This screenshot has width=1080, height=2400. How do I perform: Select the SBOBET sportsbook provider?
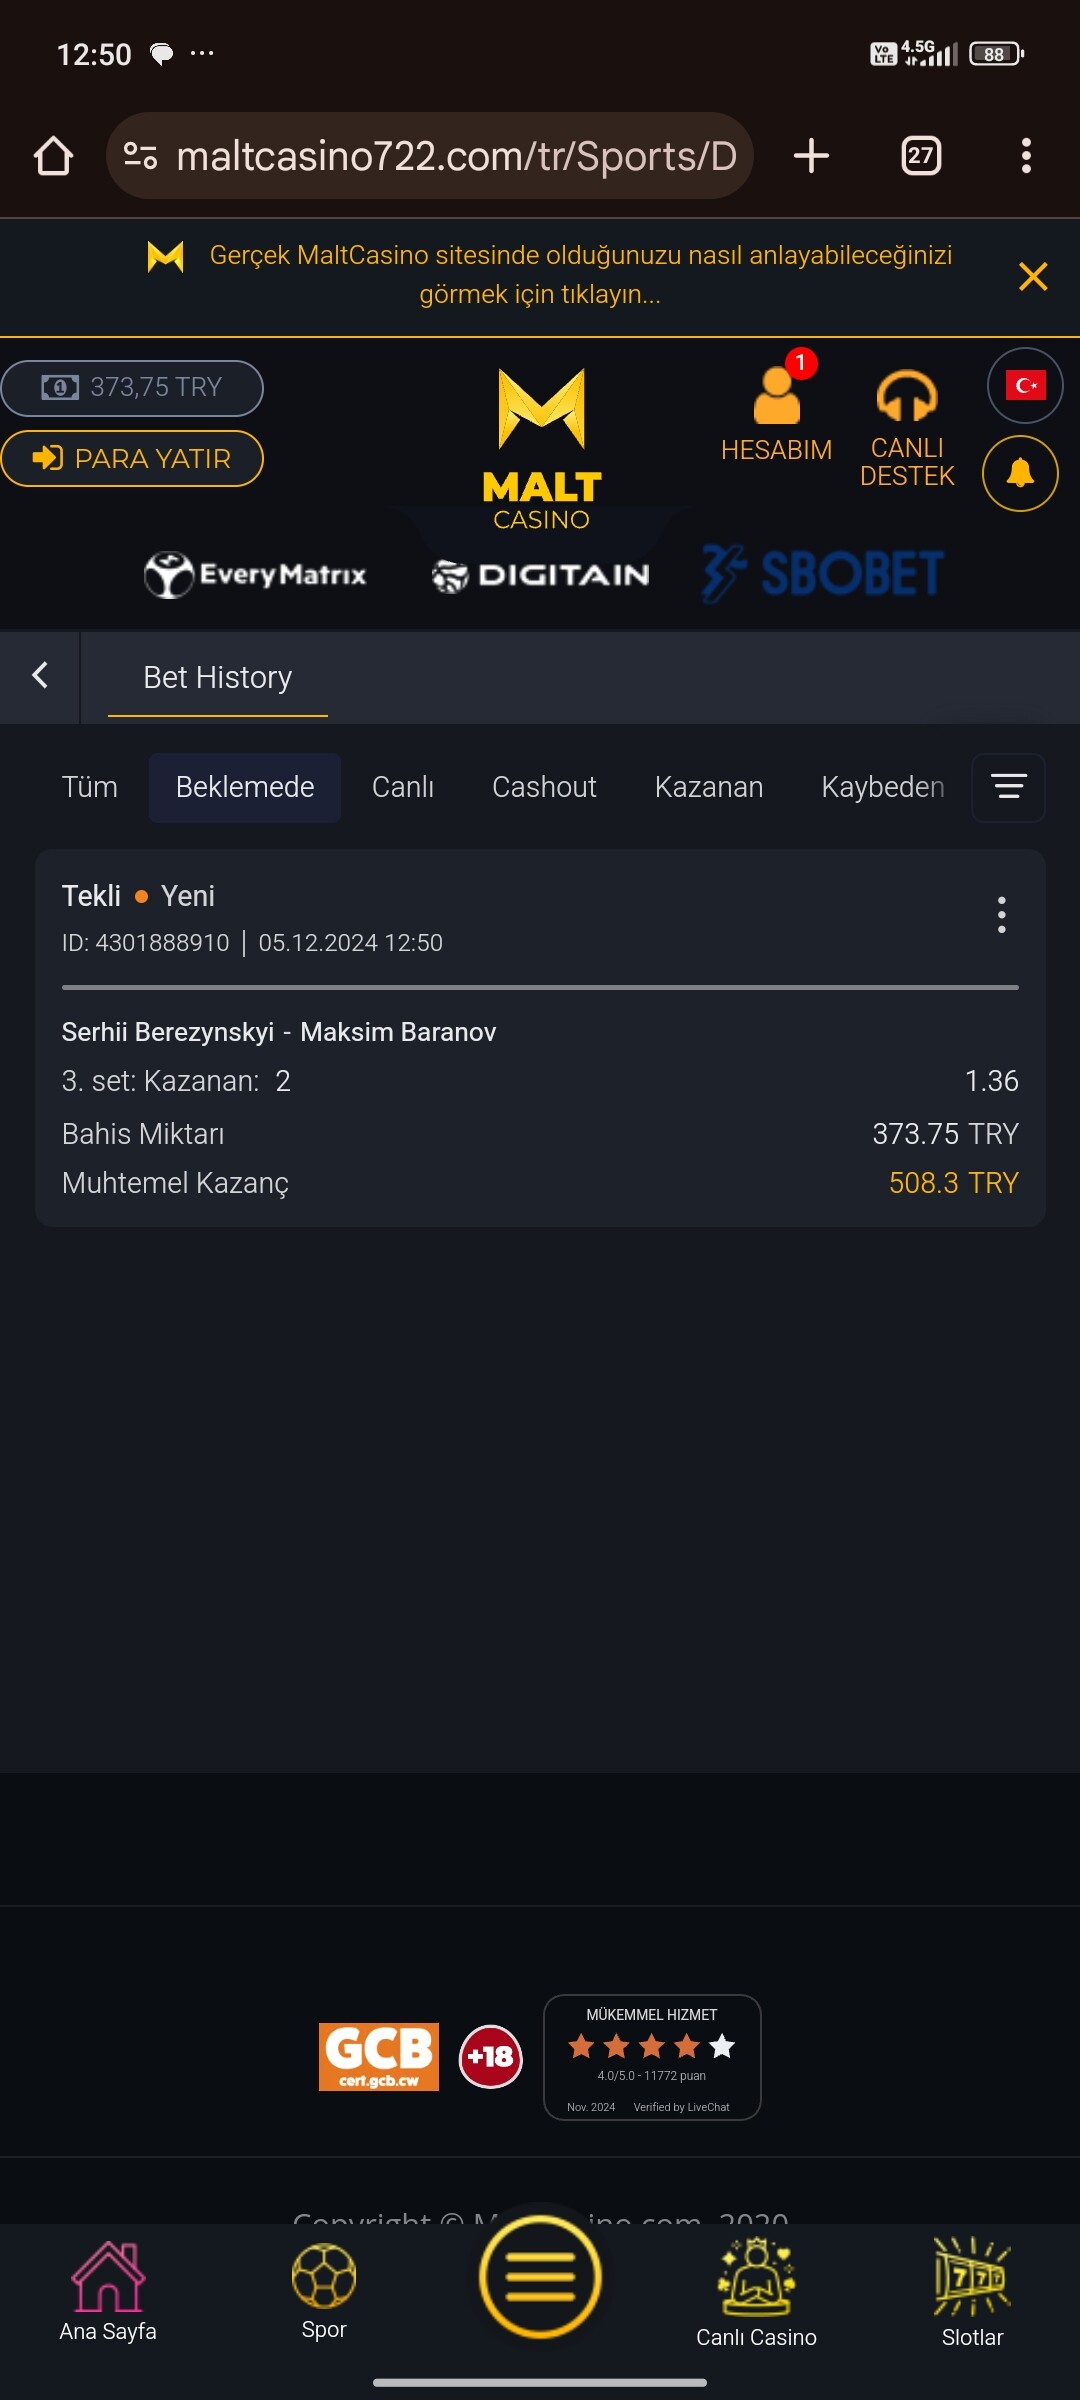coord(822,573)
